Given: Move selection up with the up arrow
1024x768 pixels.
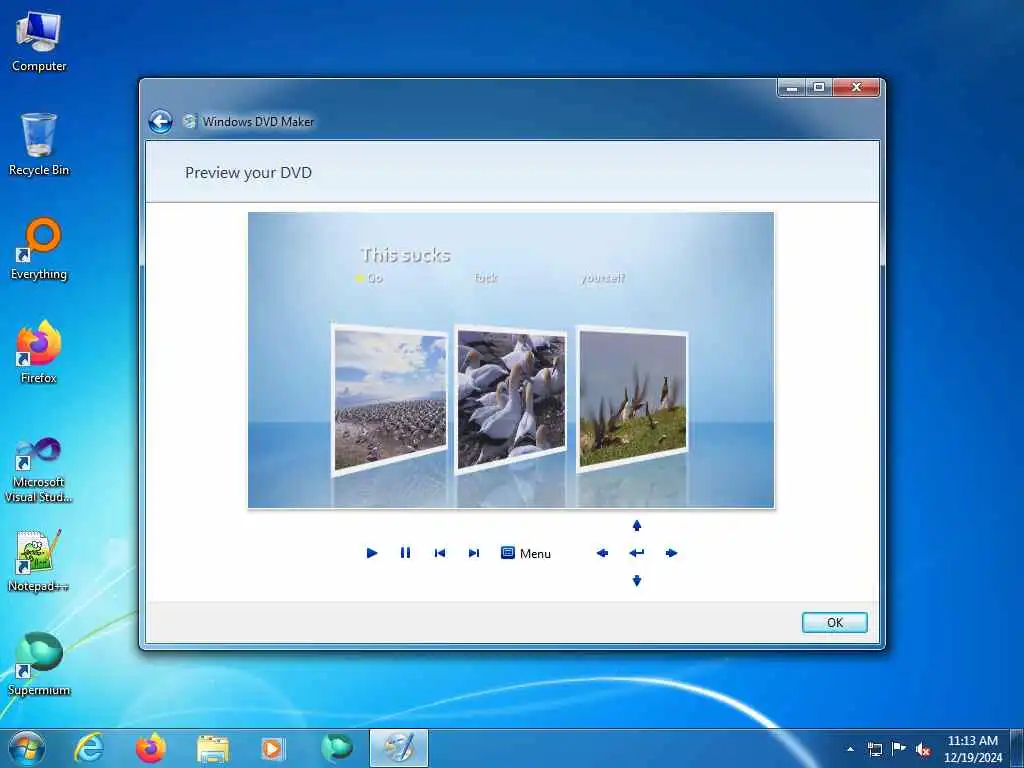Looking at the screenshot, I should click(637, 525).
